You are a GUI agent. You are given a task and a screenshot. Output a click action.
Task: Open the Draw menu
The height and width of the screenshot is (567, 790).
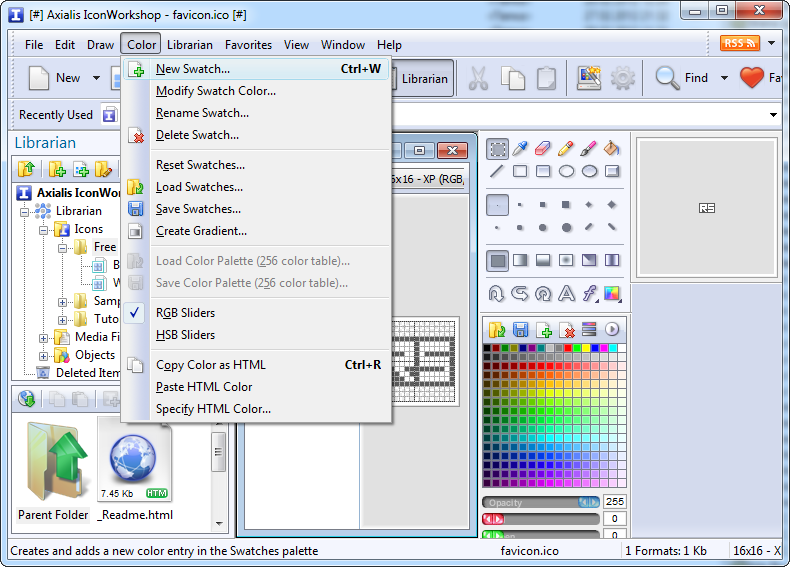tap(100, 45)
